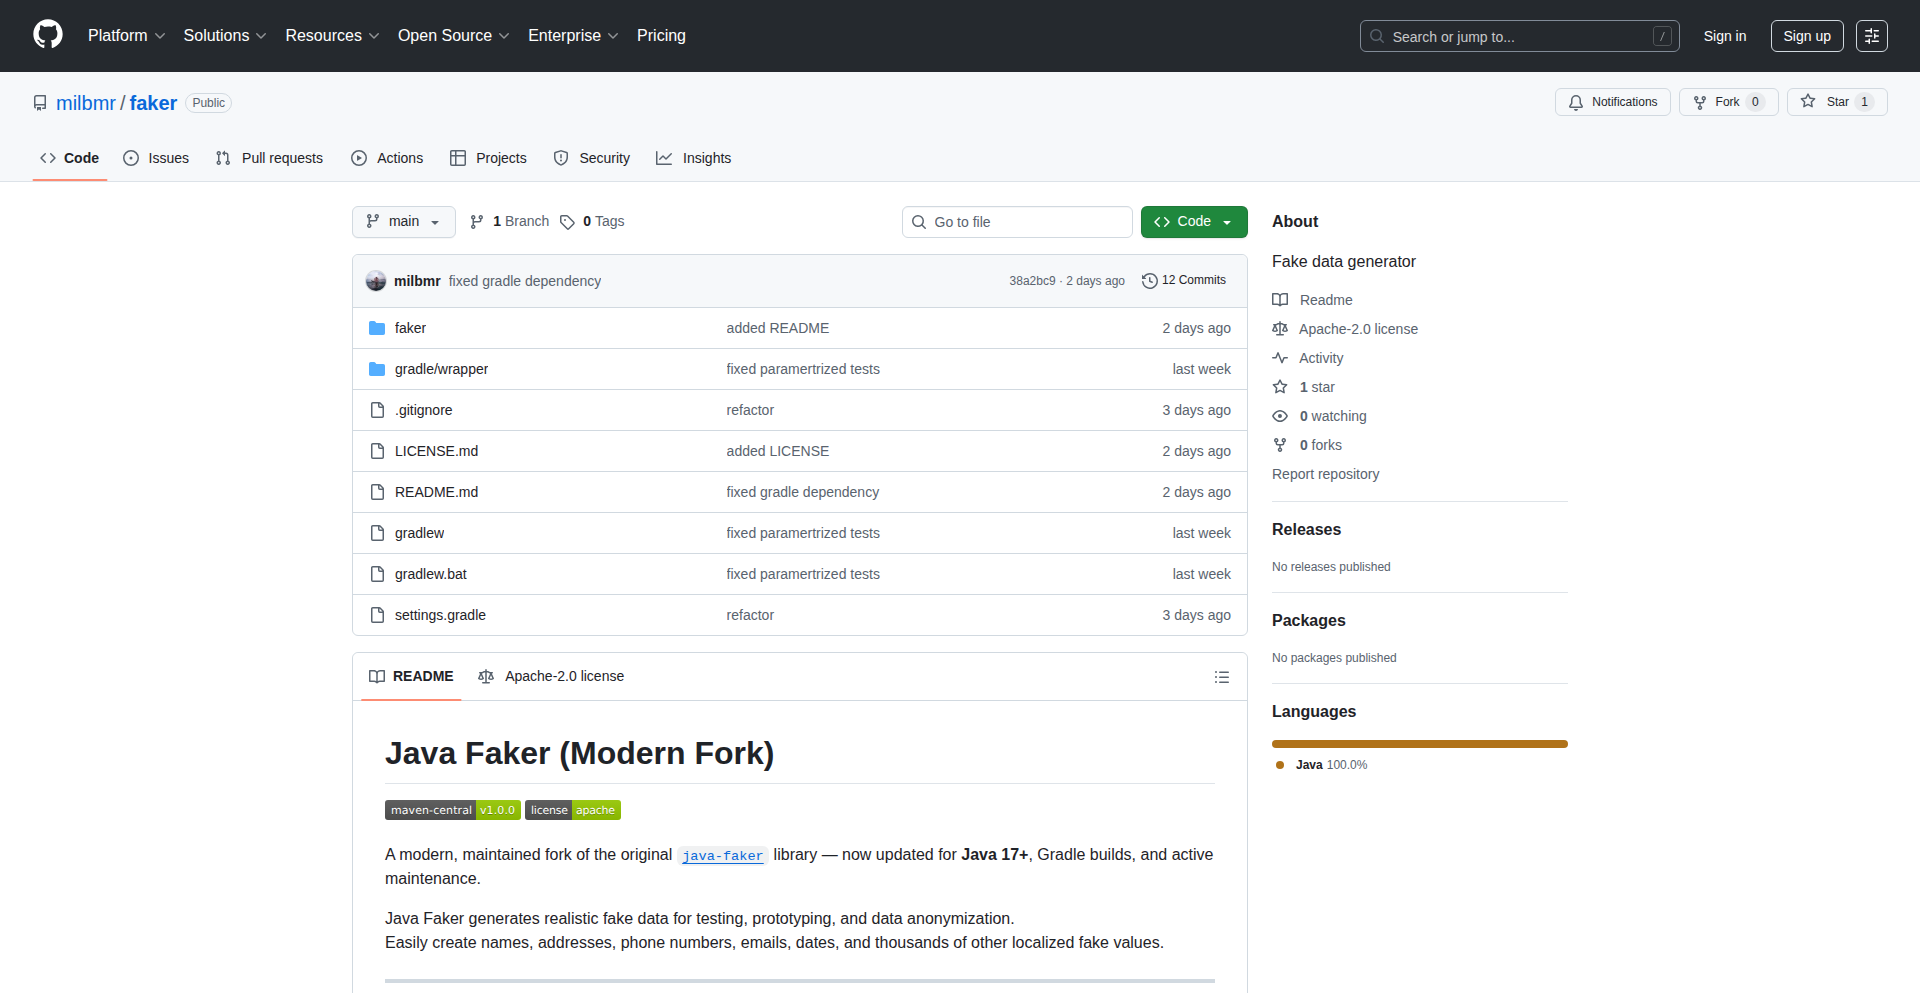The height and width of the screenshot is (993, 1920).
Task: Switch to the Pull requests tab
Action: tap(269, 158)
